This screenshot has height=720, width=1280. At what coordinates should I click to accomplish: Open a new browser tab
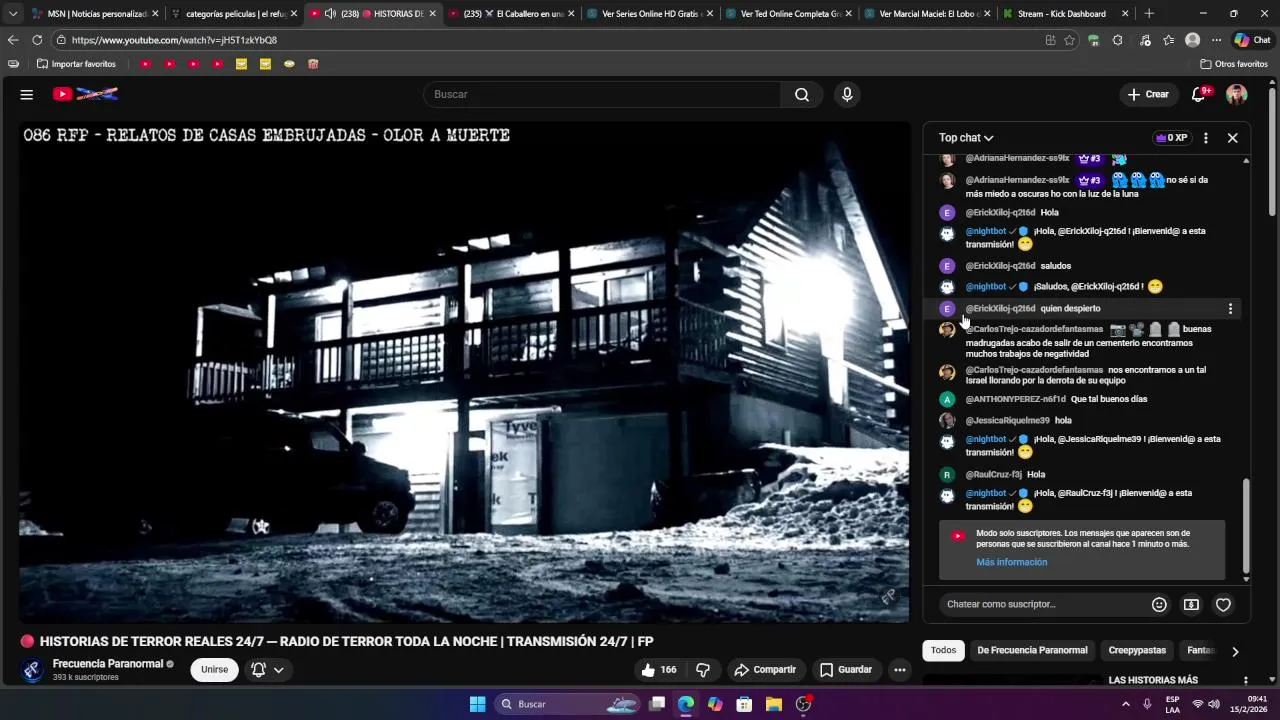pos(1149,14)
